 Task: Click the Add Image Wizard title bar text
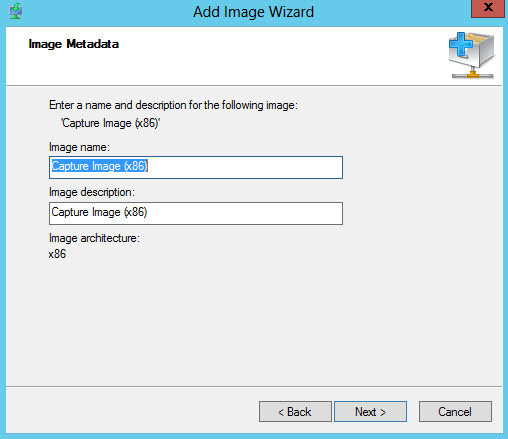click(x=253, y=12)
